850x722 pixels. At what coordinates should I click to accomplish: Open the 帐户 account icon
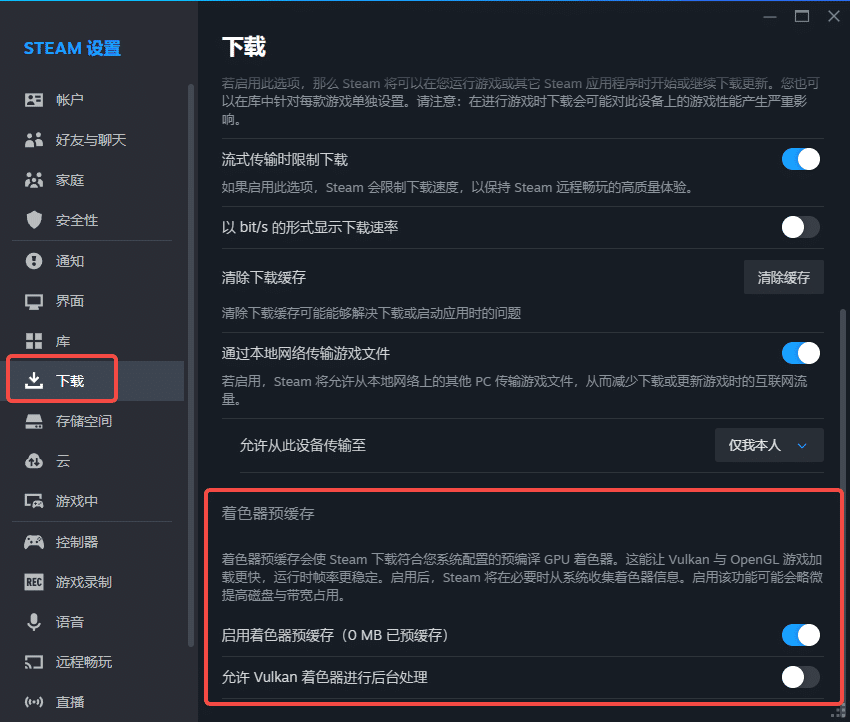[x=34, y=100]
